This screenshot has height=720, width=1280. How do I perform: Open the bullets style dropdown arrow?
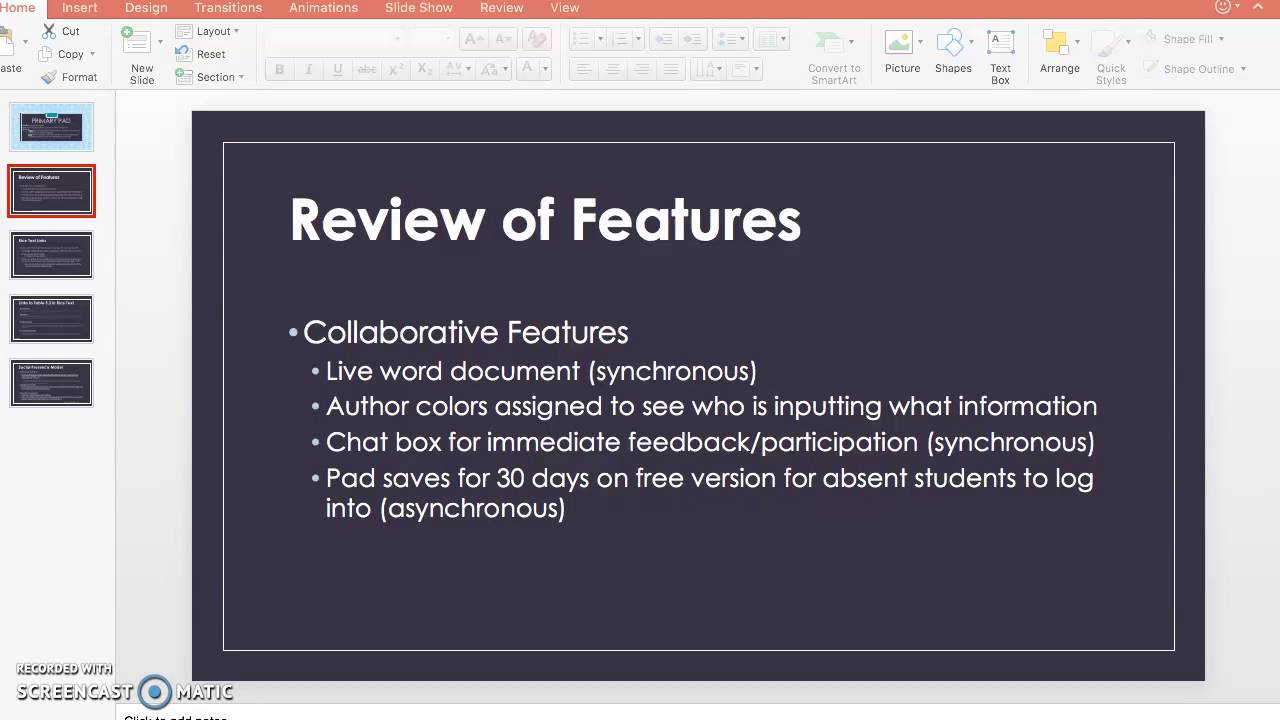point(600,39)
